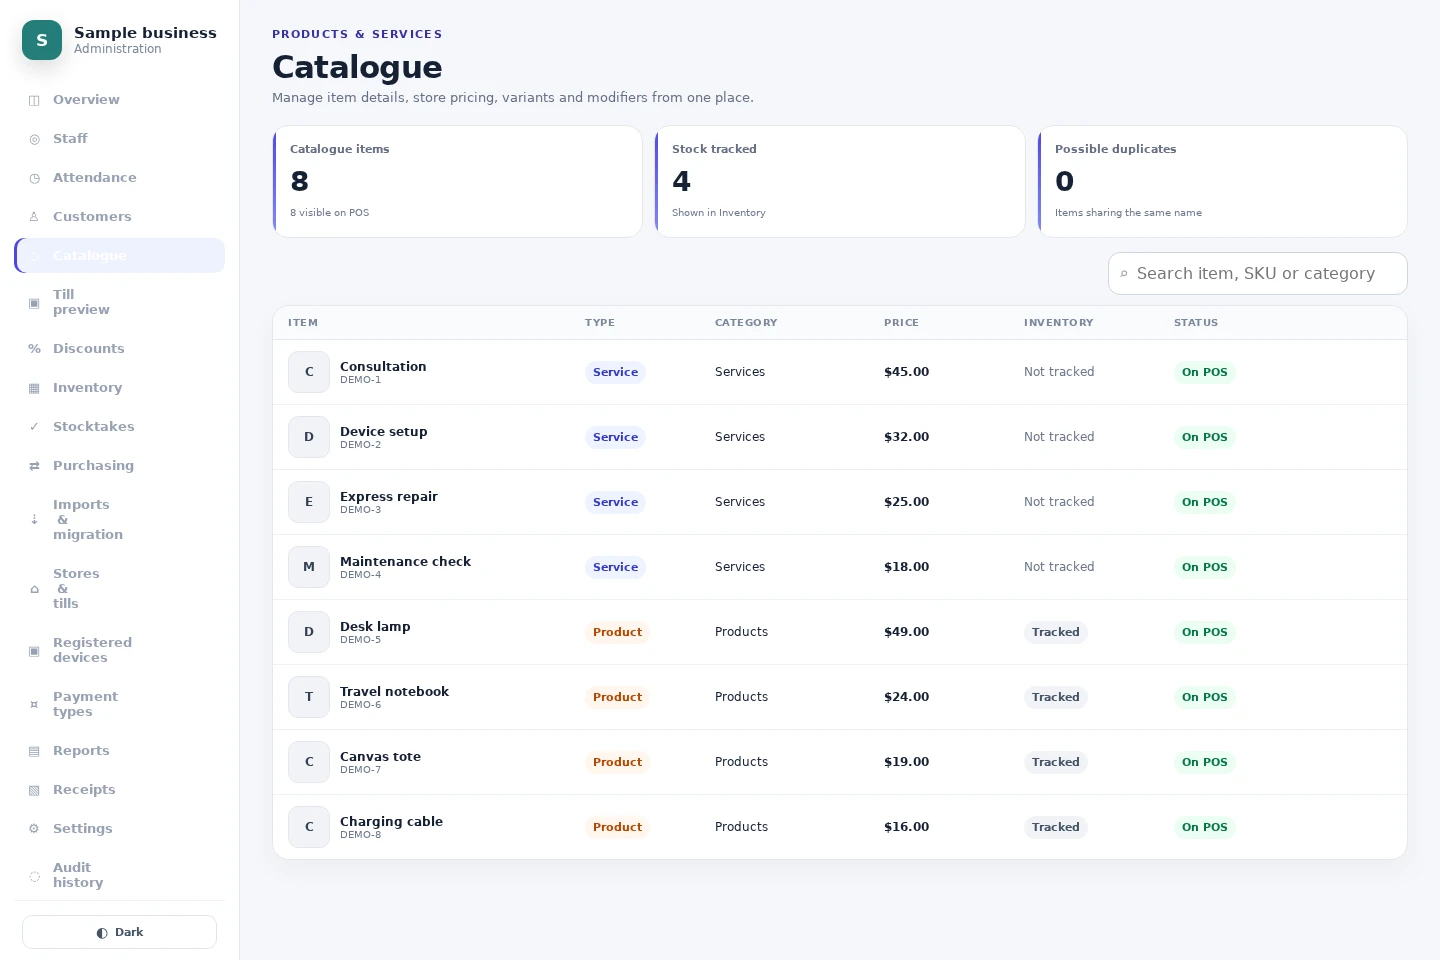Click the Purchasing arrows icon
The image size is (1440, 960).
(34, 466)
